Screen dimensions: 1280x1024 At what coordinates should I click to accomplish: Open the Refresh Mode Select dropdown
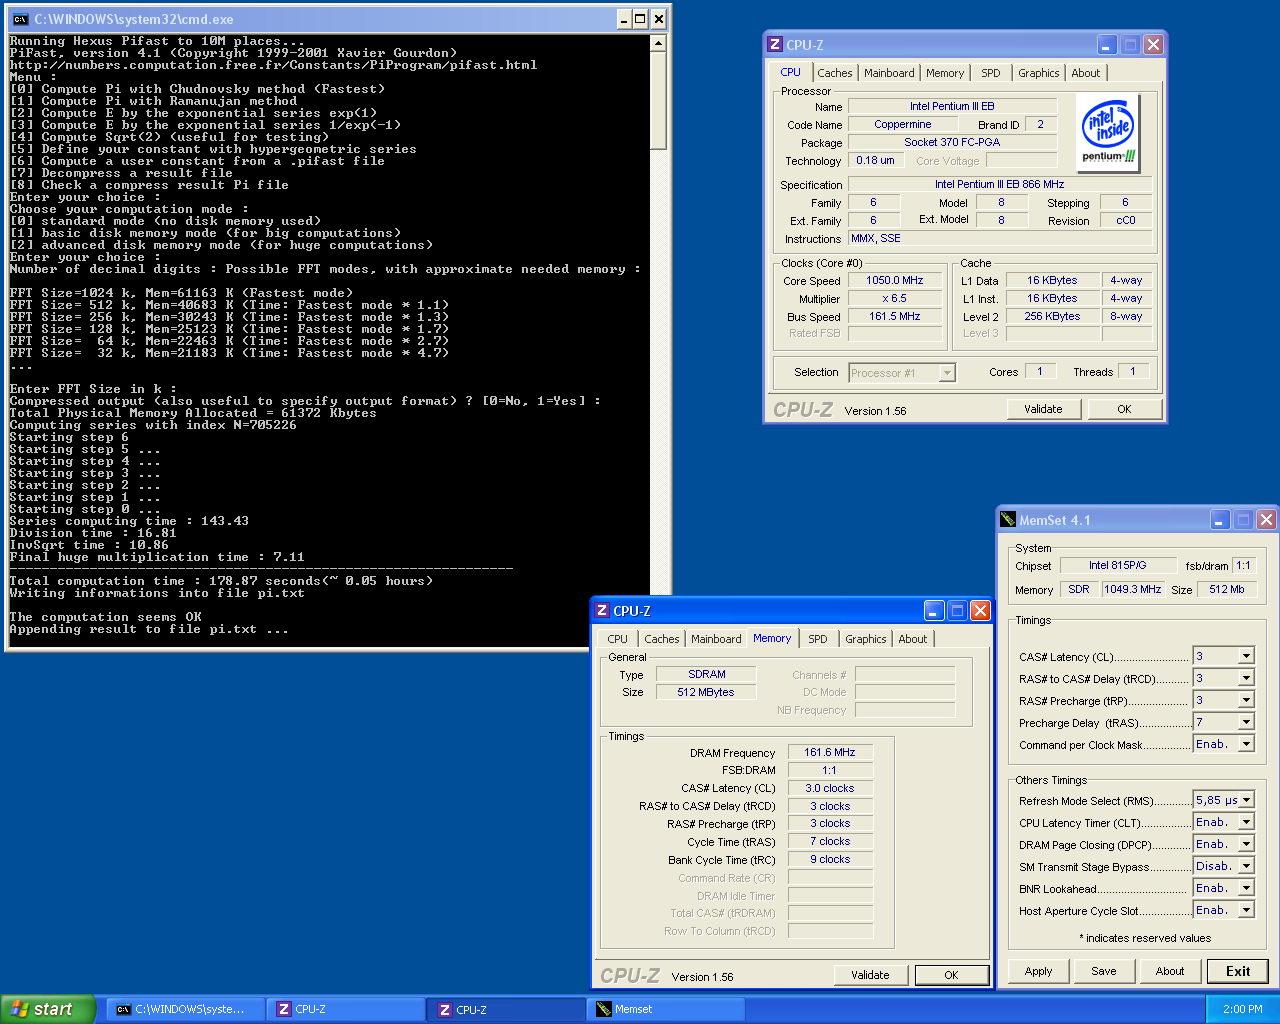(1246, 801)
